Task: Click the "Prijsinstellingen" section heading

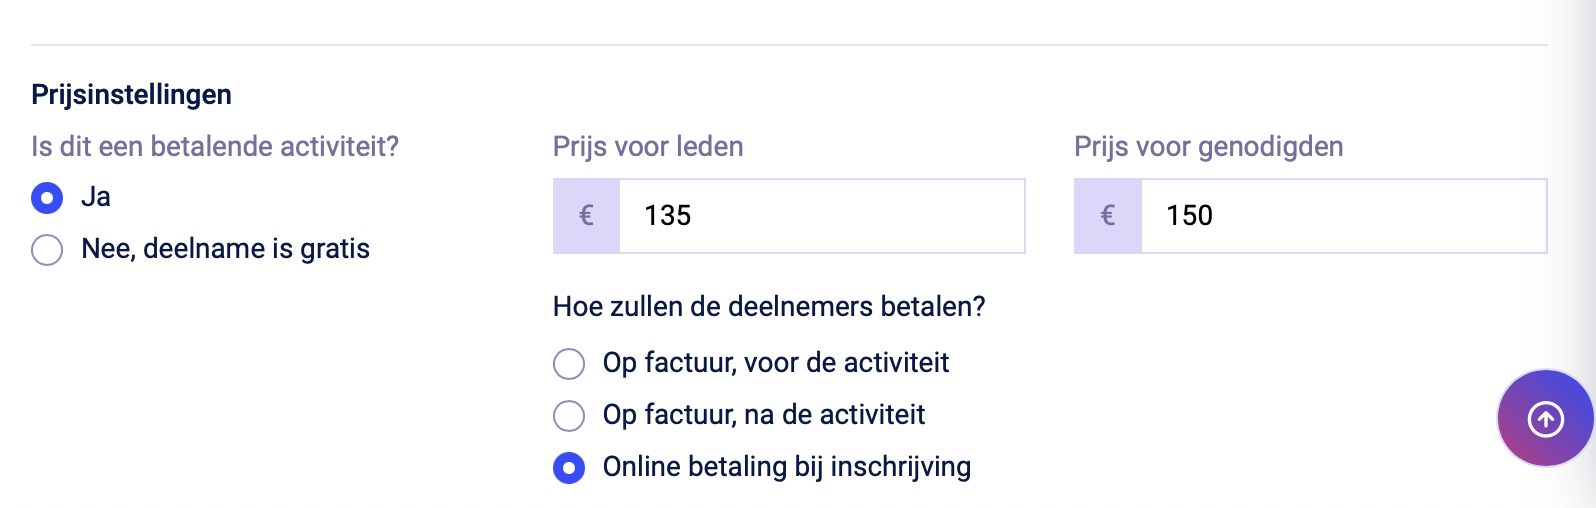Action: tap(131, 95)
